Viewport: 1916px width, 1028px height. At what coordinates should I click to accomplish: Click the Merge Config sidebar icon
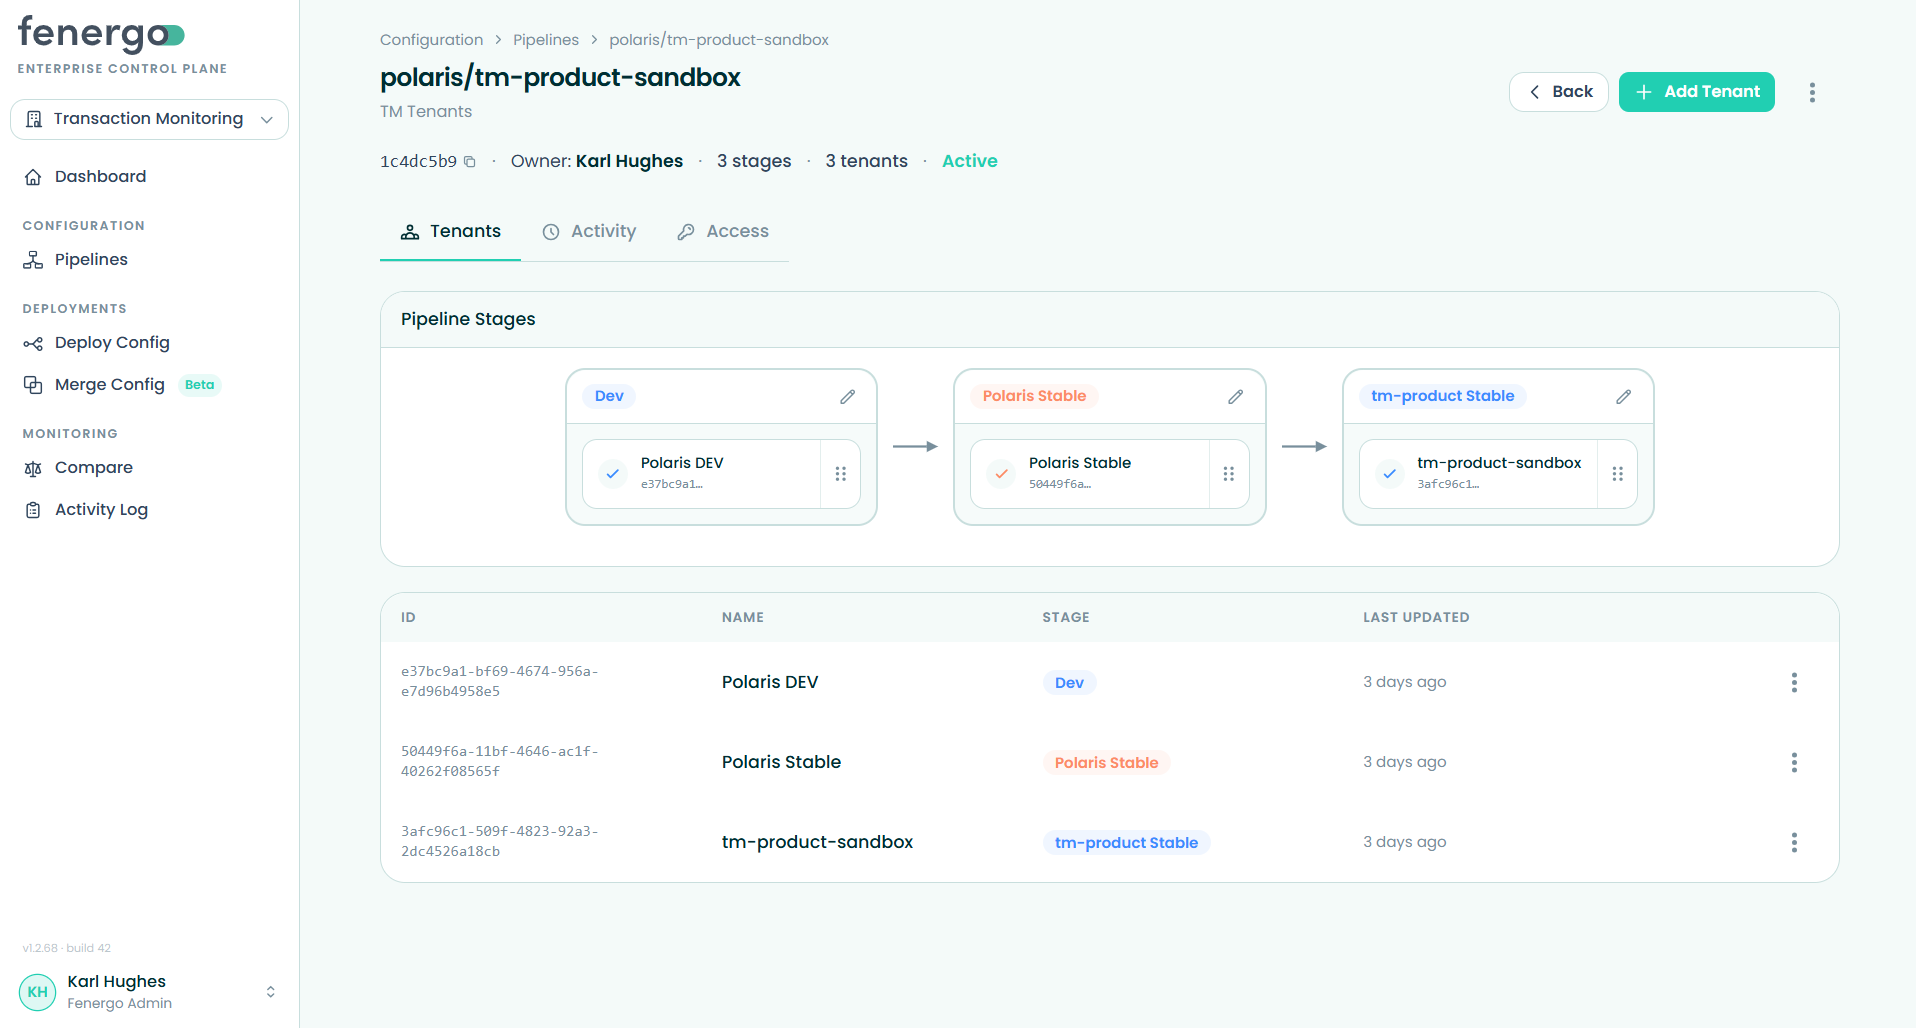pyautogui.click(x=33, y=385)
